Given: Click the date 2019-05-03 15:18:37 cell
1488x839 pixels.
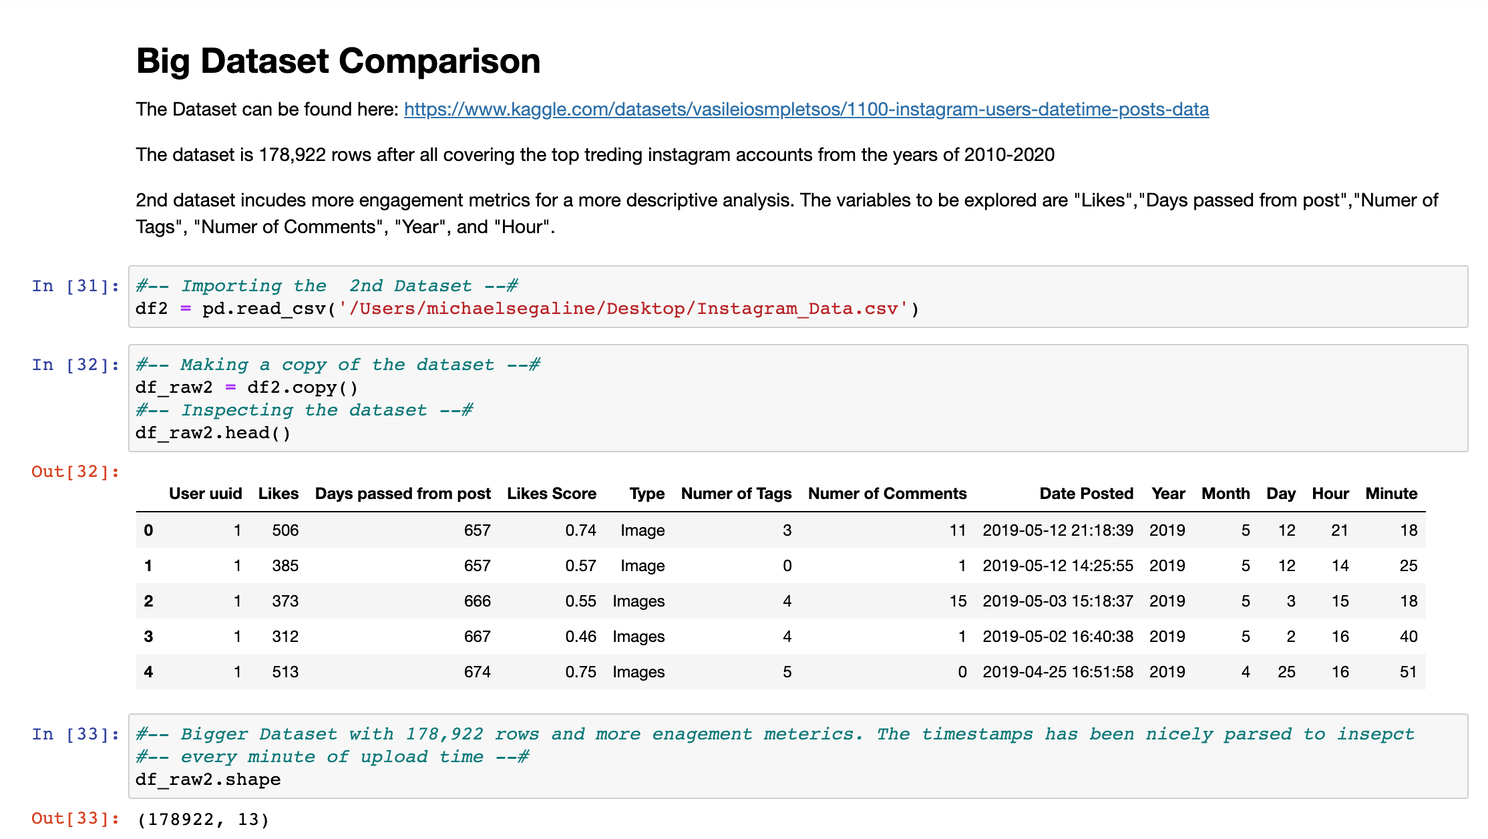Looking at the screenshot, I should (1058, 601).
